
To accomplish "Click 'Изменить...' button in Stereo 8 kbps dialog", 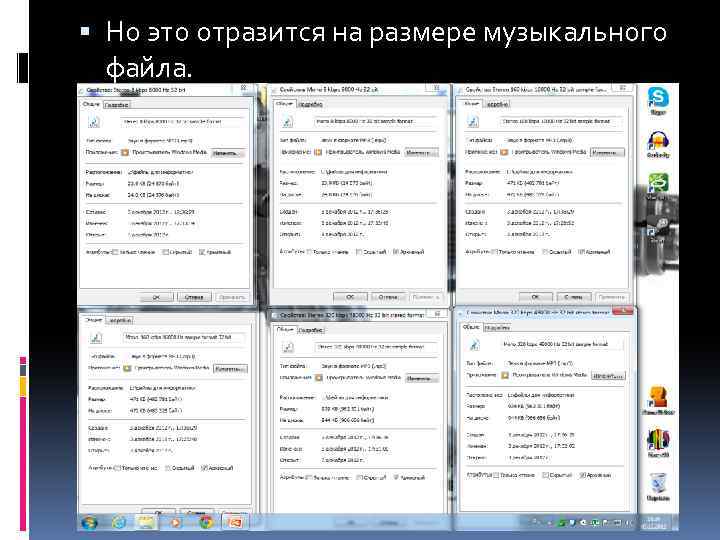I will [x=228, y=153].
